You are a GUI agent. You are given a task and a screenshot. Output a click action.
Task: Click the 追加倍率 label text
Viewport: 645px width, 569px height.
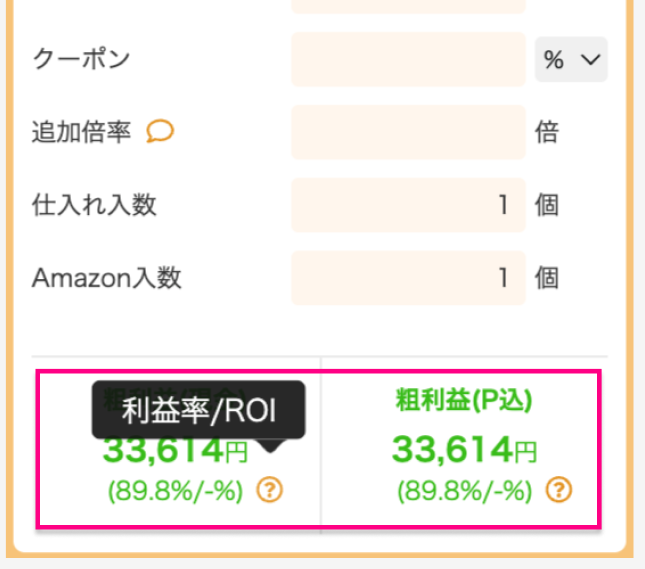click(x=81, y=132)
